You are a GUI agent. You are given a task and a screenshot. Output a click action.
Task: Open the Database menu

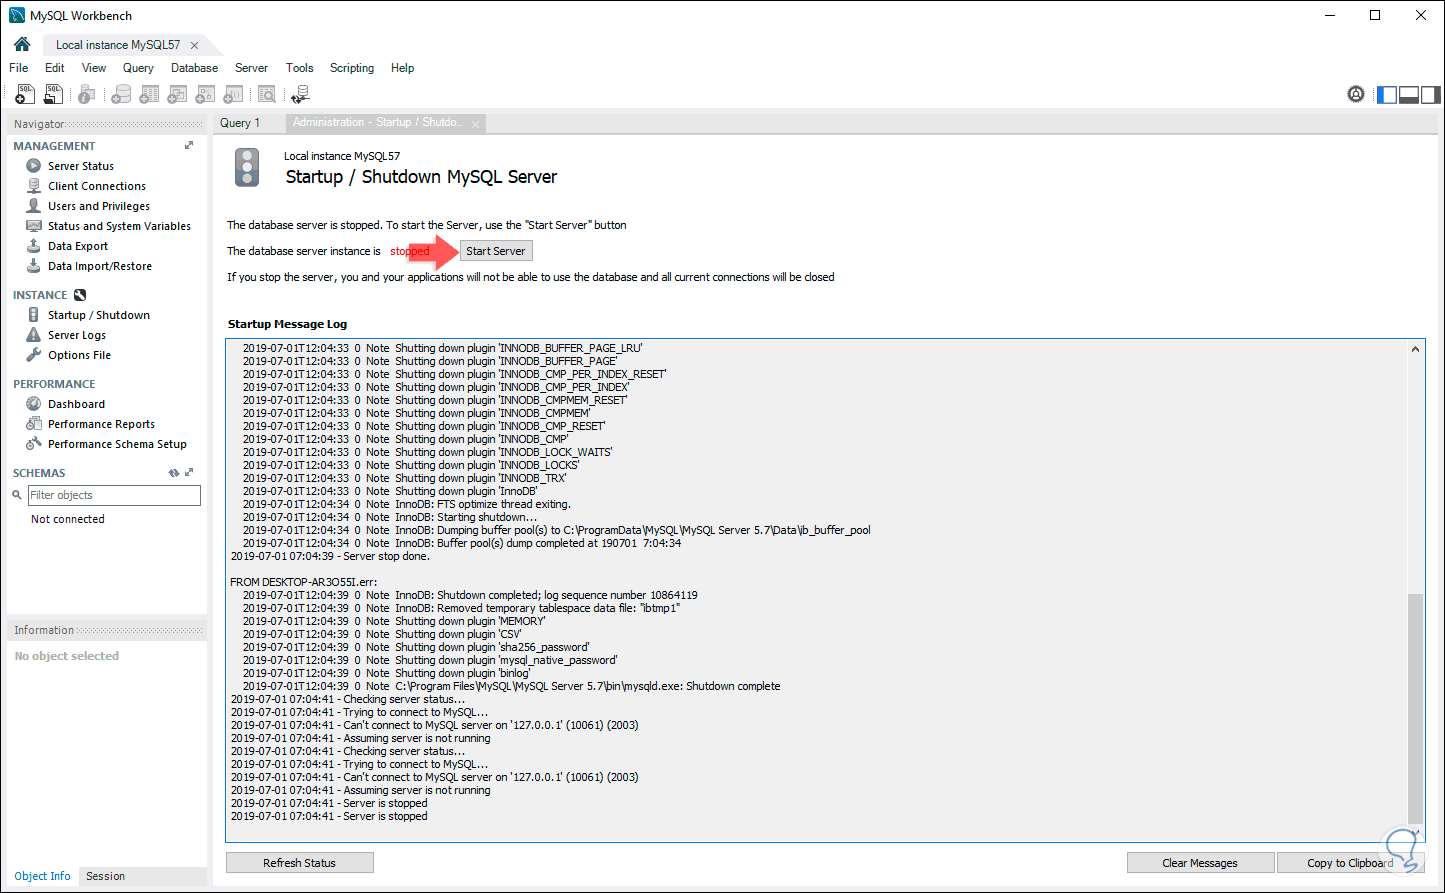(x=194, y=68)
